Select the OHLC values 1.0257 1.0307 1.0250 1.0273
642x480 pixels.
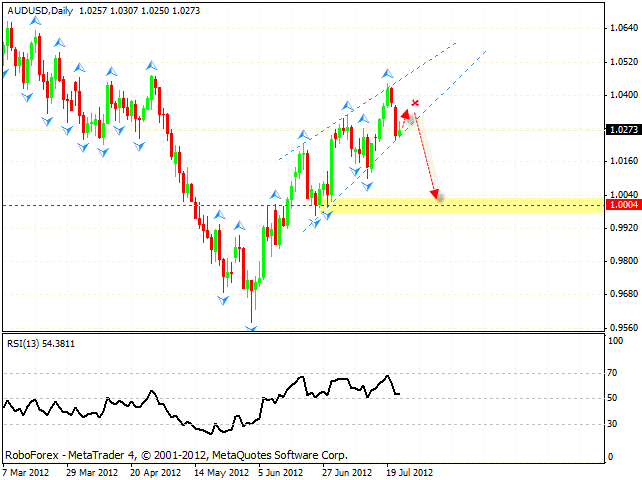point(139,11)
